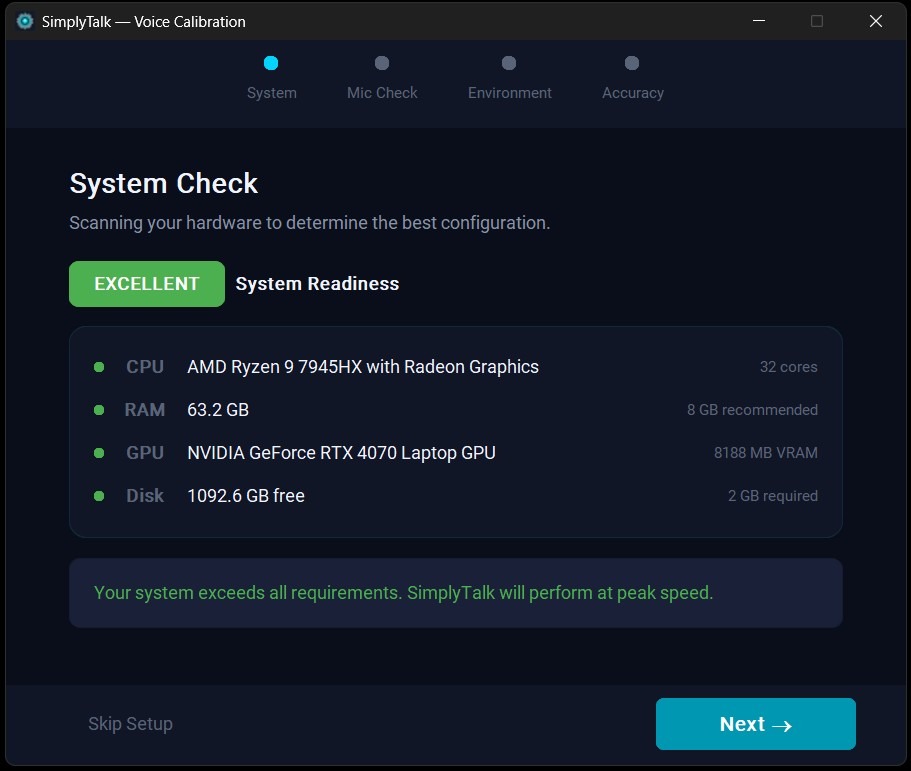Select the System step indicator
Viewport: 911px width, 771px height.
pos(271,78)
